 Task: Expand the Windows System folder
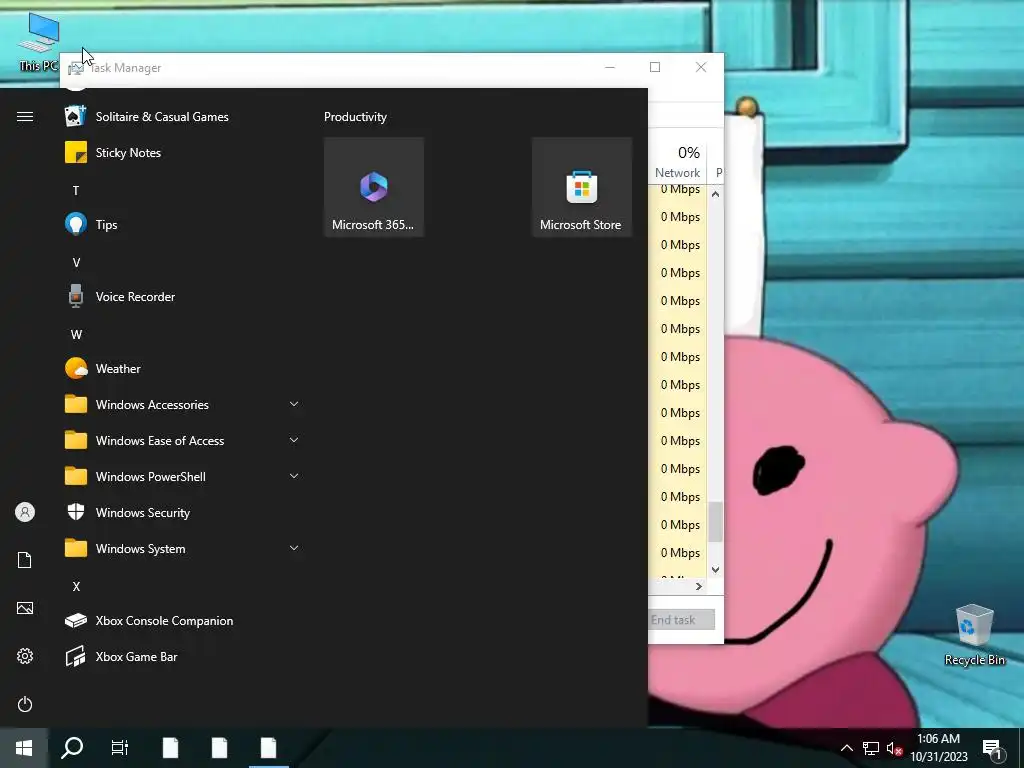pyautogui.click(x=183, y=549)
